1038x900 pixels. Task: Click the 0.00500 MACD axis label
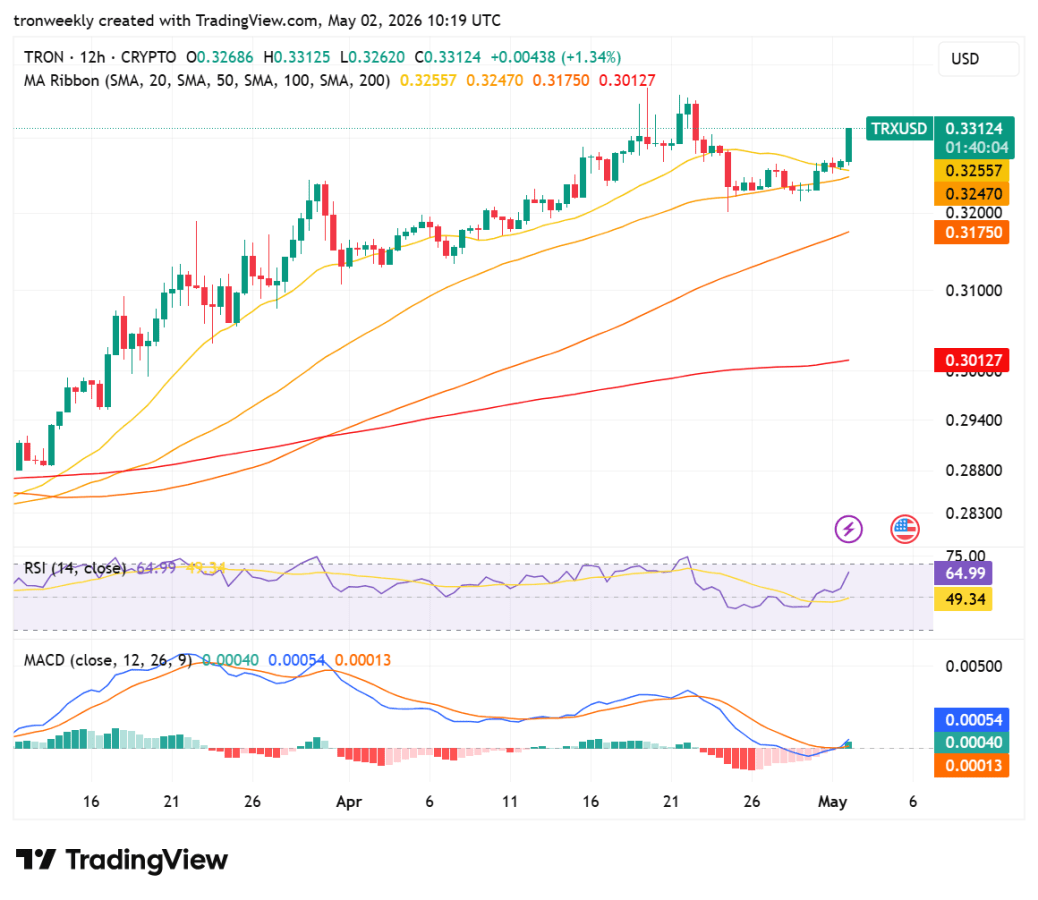click(973, 666)
